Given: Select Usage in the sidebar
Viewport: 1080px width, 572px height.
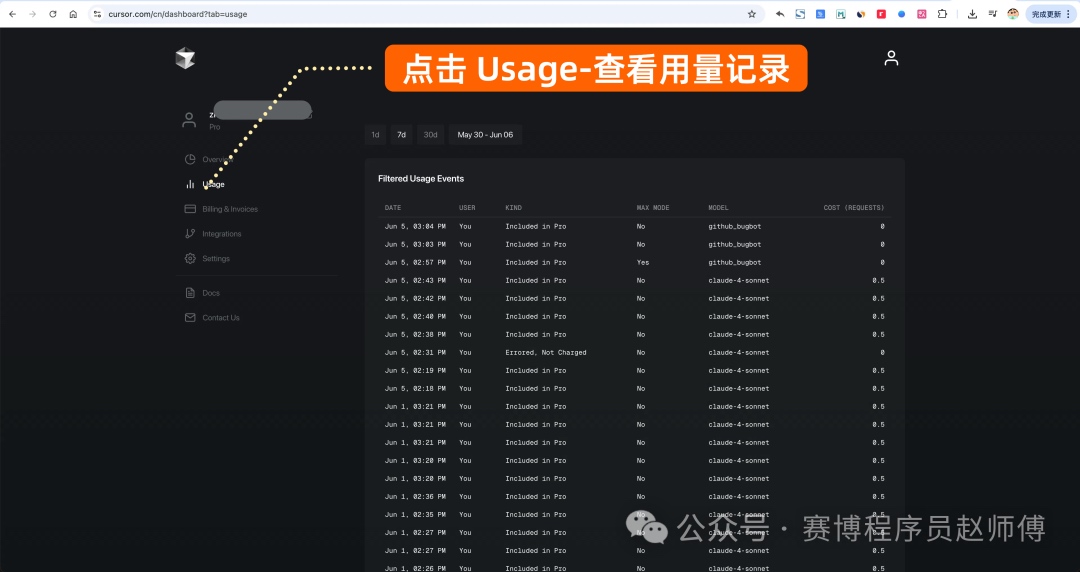Looking at the screenshot, I should pyautogui.click(x=205, y=184).
